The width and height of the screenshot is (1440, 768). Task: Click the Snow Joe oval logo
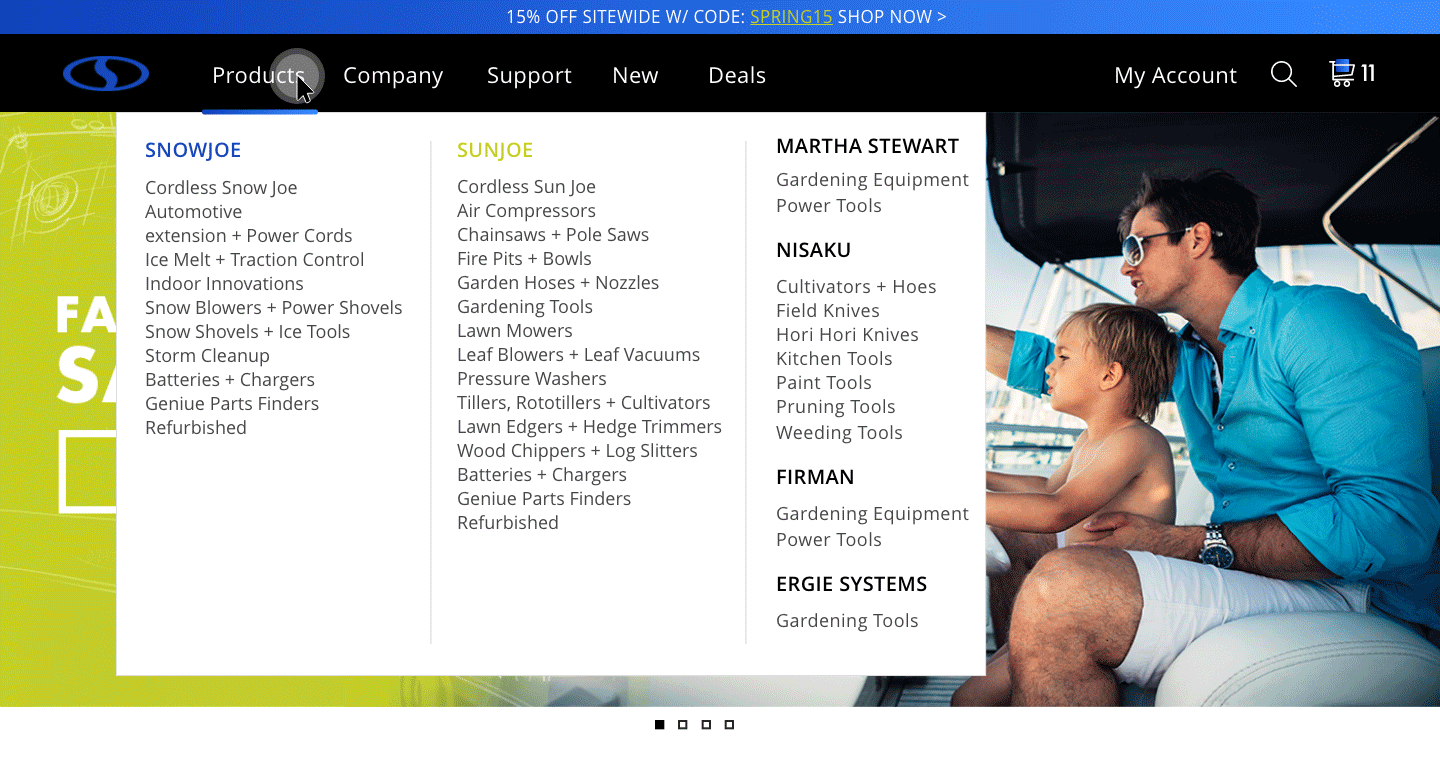[x=106, y=74]
